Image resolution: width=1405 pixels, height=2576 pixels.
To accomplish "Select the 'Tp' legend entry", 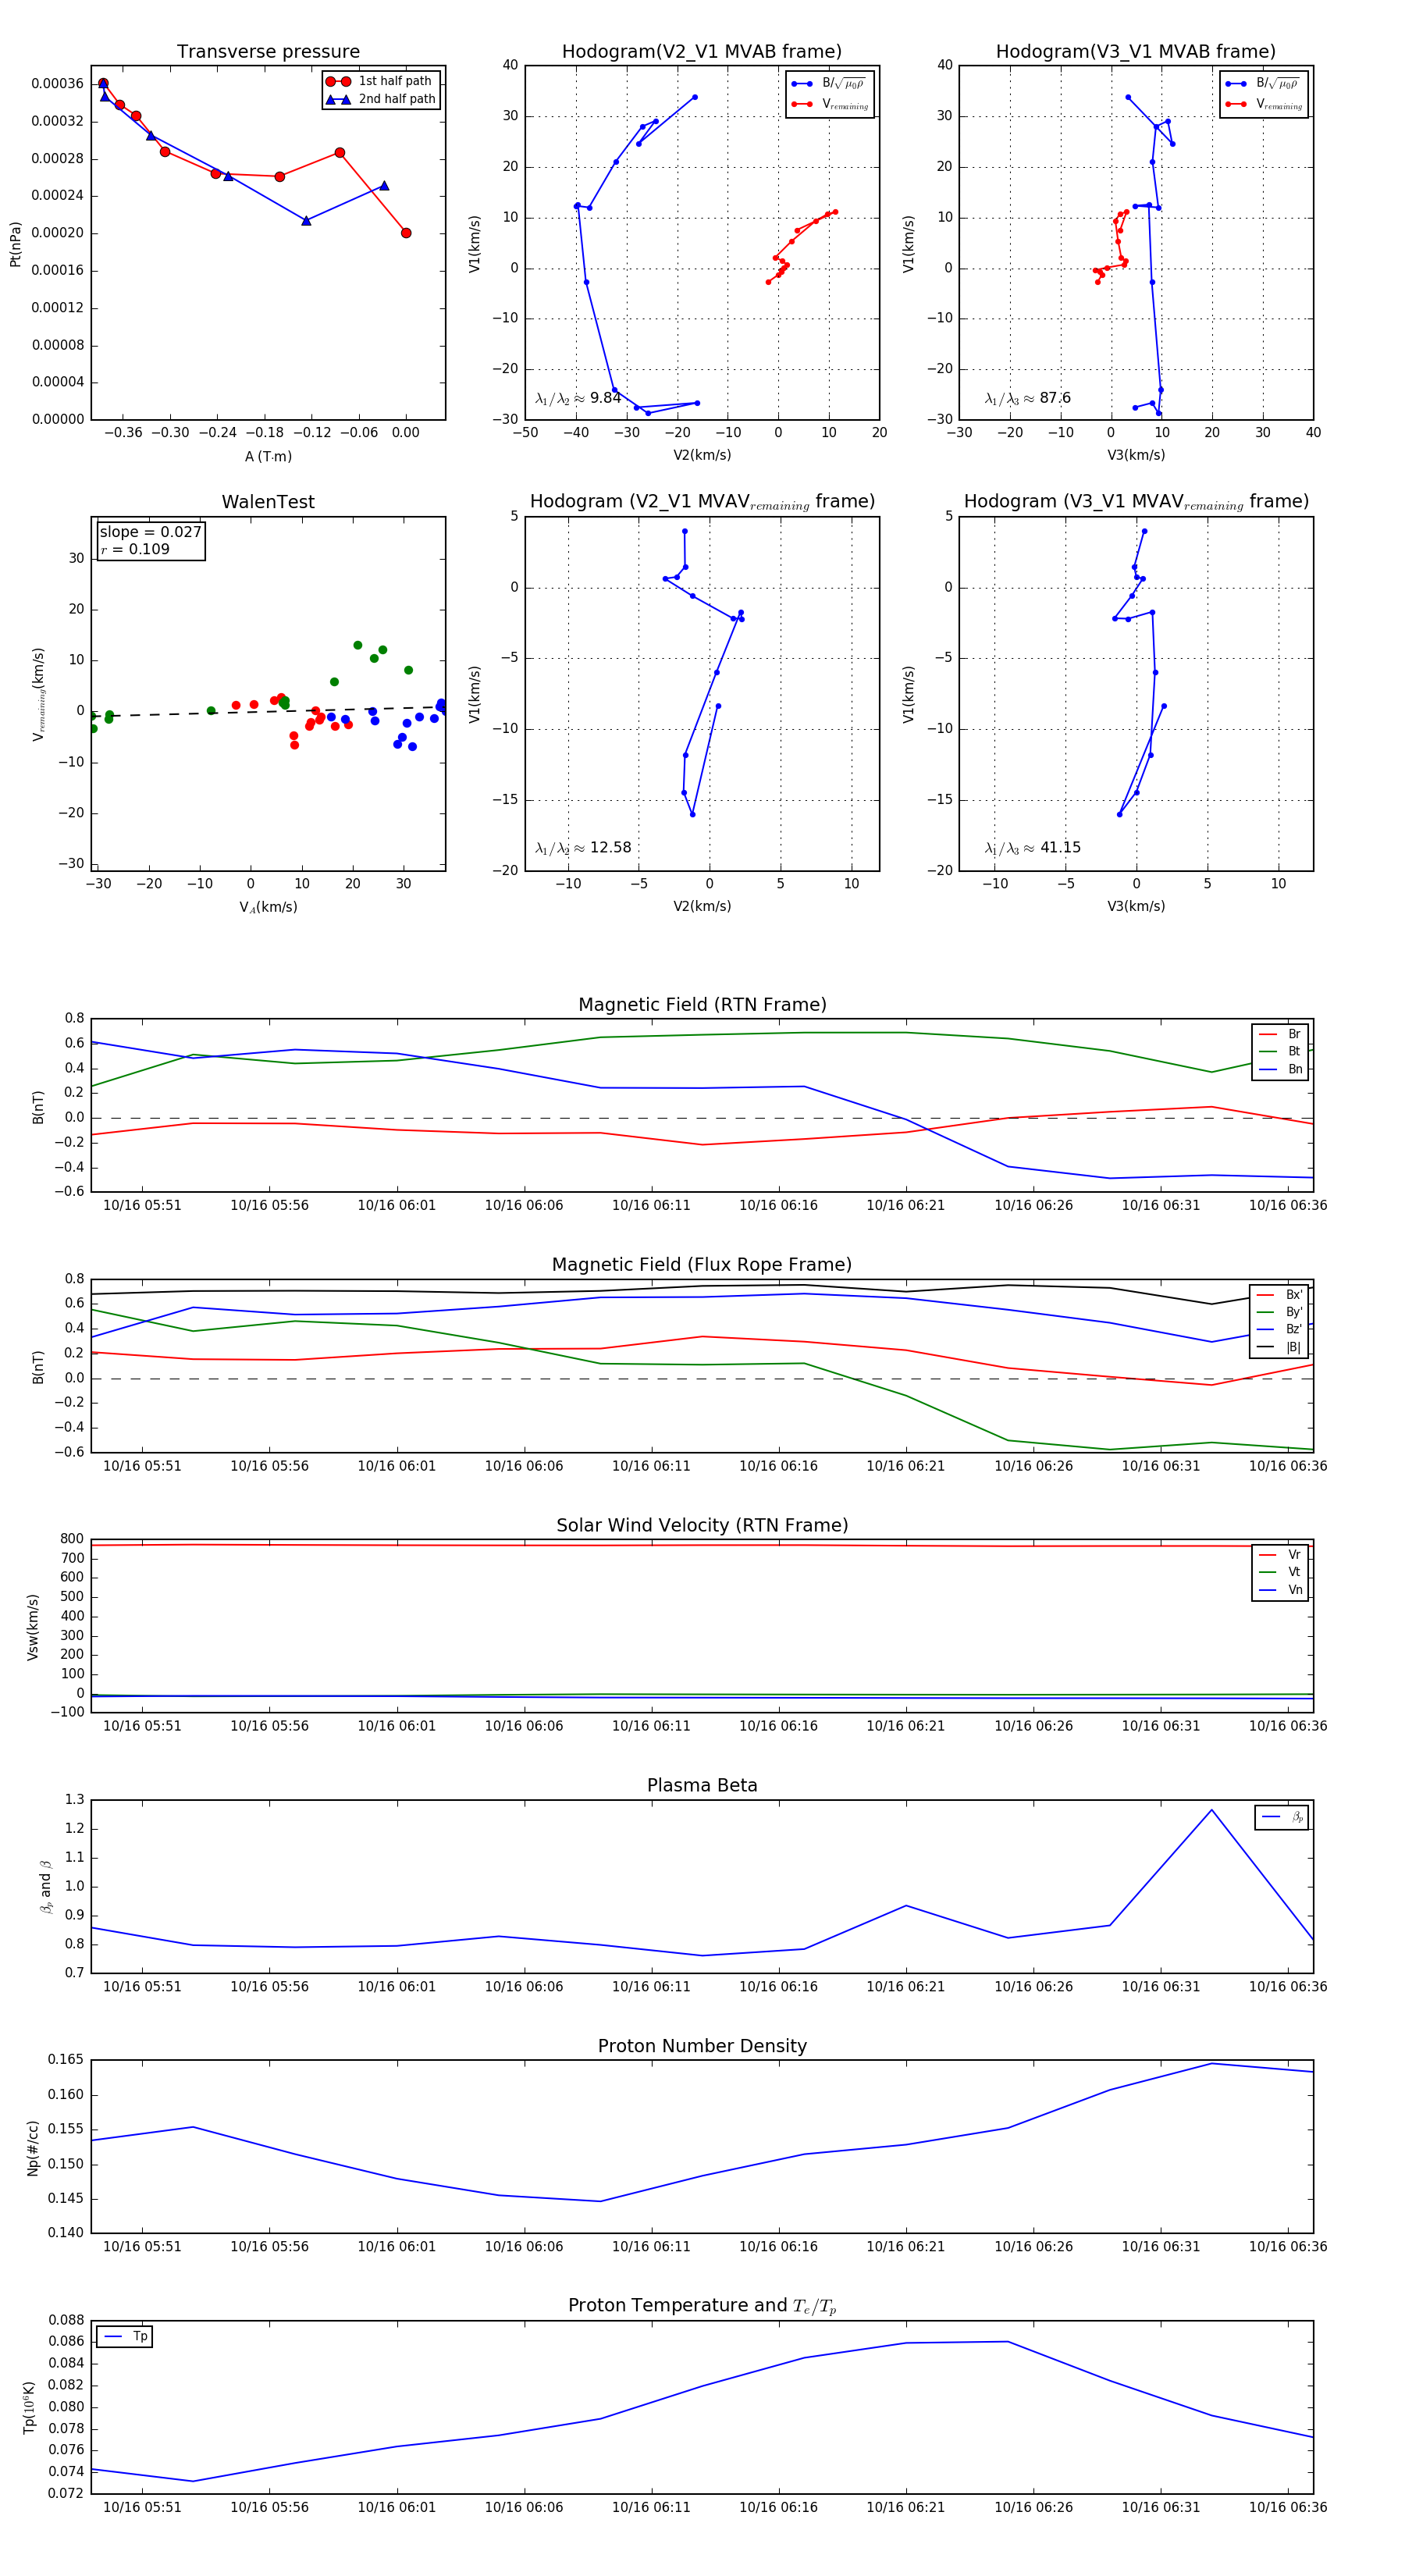I will click(125, 2337).
